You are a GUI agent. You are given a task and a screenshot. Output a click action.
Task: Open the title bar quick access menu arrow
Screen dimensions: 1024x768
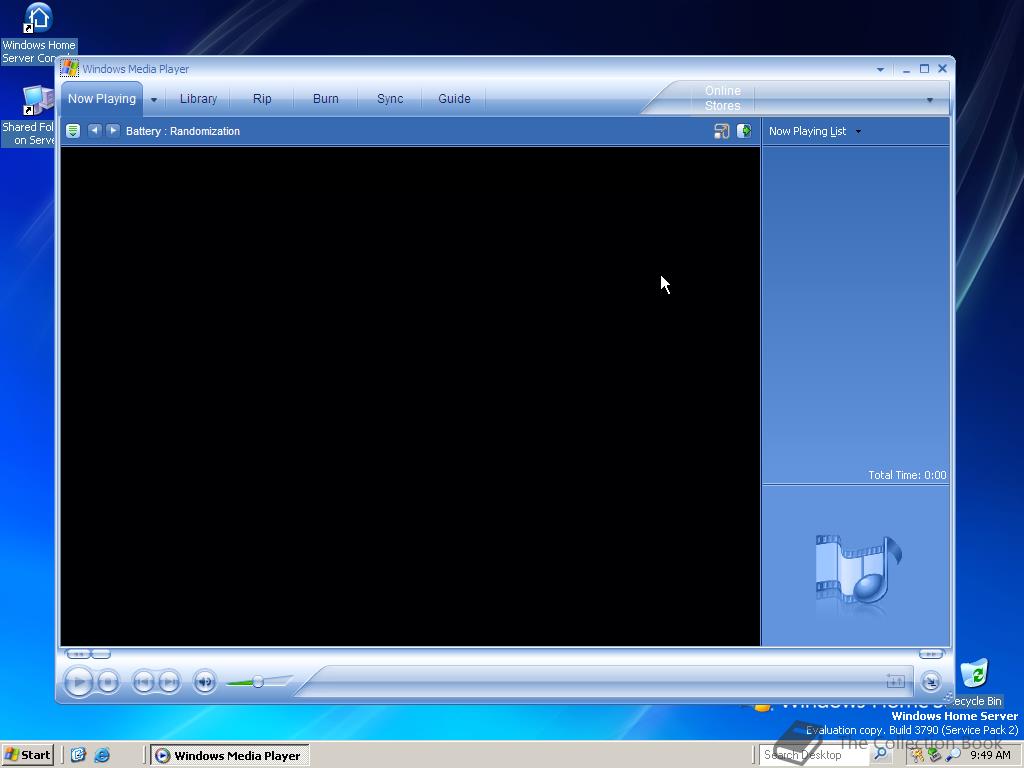pos(880,69)
